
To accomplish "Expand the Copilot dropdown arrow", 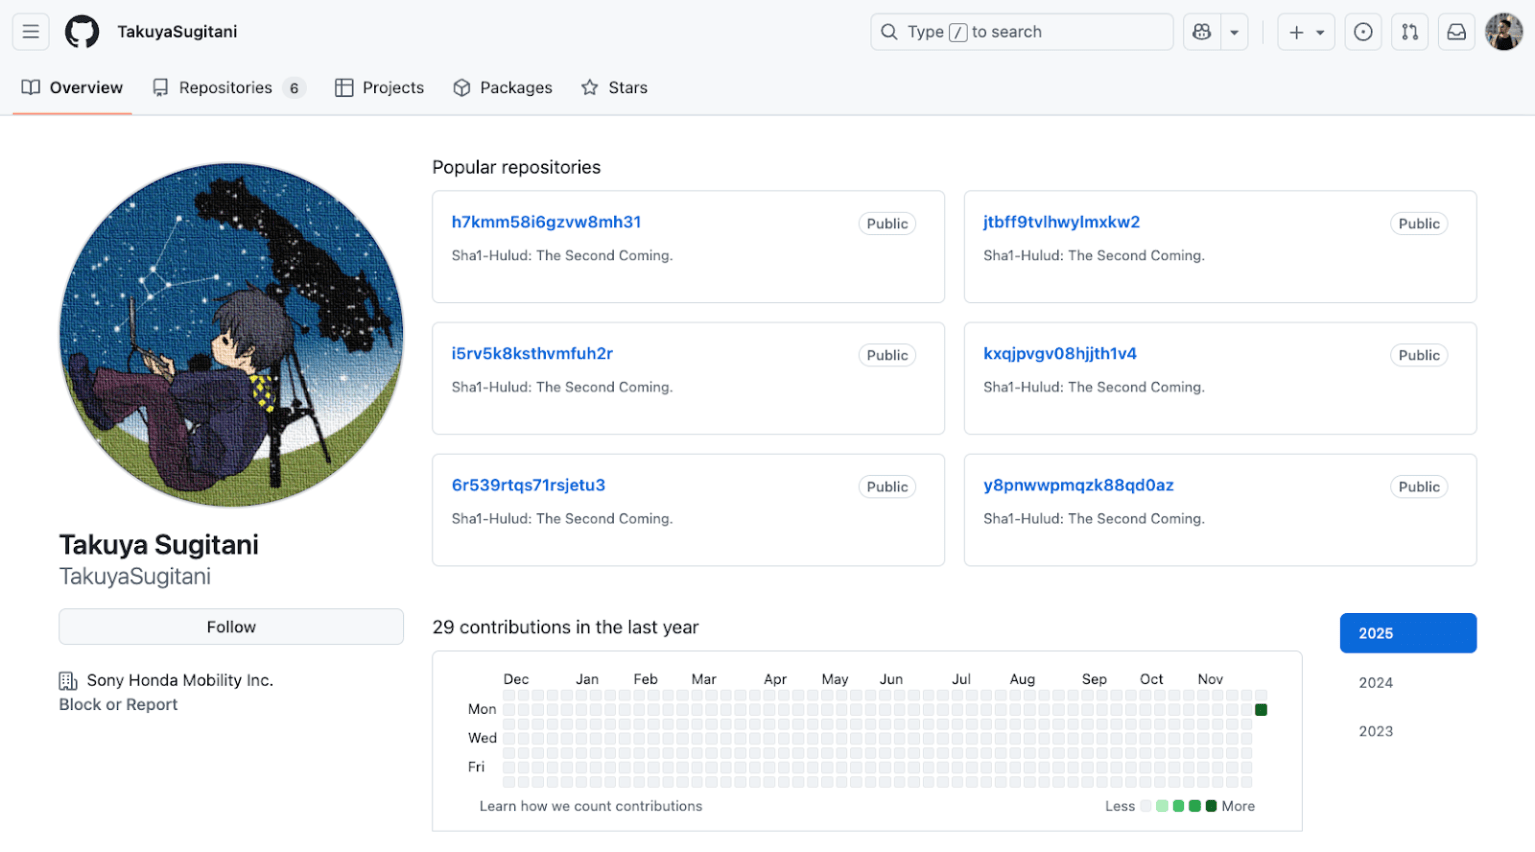I will click(x=1235, y=31).
